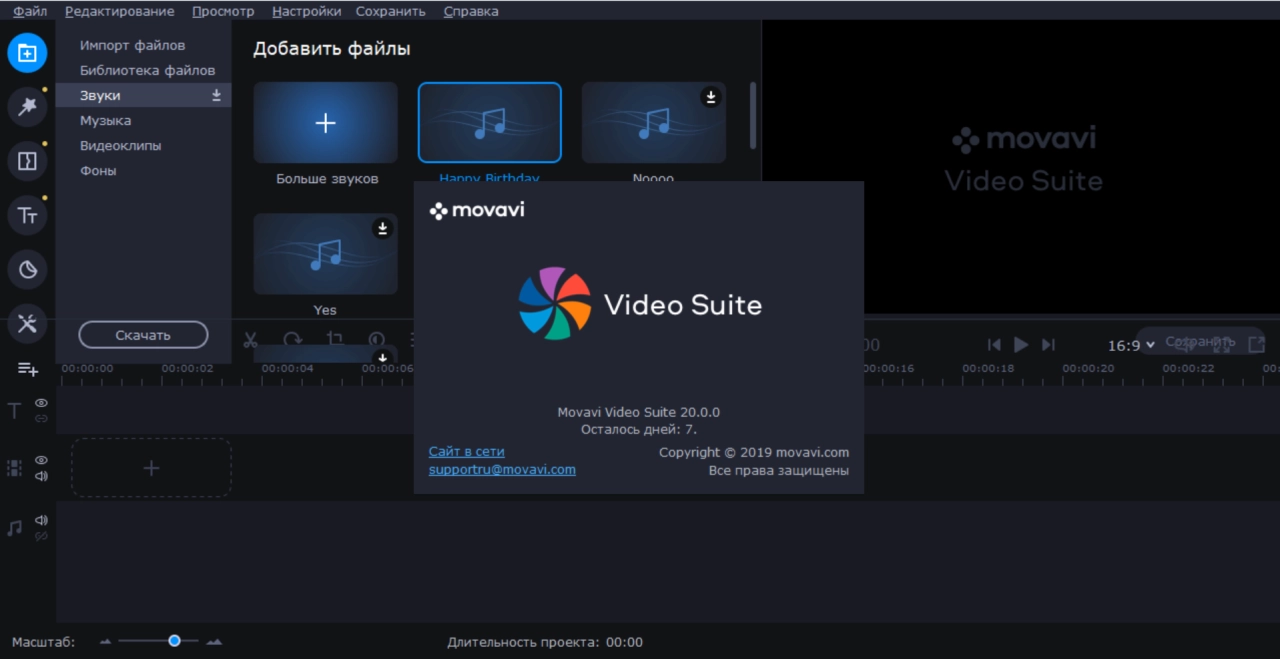Viewport: 1280px width, 659px height.
Task: Click the audio track music note icon
Action: tap(14, 527)
